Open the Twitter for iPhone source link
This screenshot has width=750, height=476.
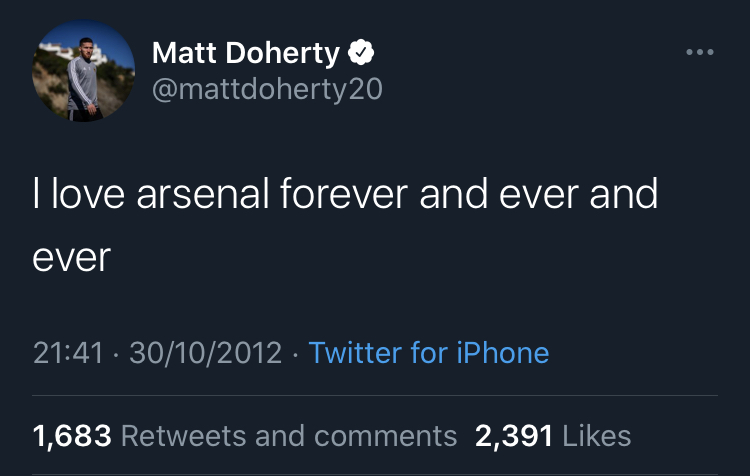tap(429, 353)
